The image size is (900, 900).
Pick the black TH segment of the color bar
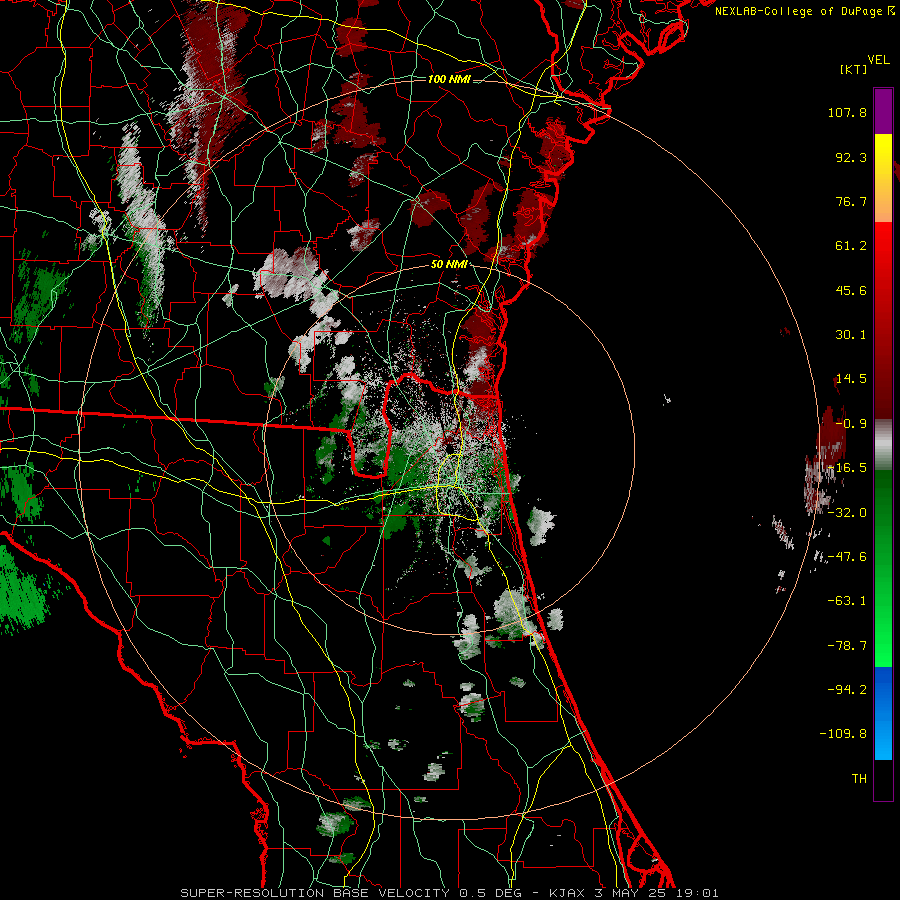click(x=883, y=780)
